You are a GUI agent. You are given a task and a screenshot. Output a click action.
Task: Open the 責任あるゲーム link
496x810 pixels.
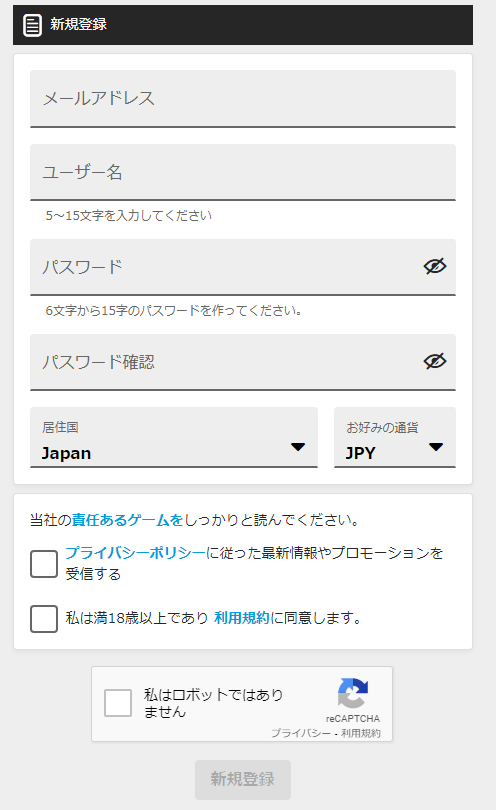tap(127, 520)
